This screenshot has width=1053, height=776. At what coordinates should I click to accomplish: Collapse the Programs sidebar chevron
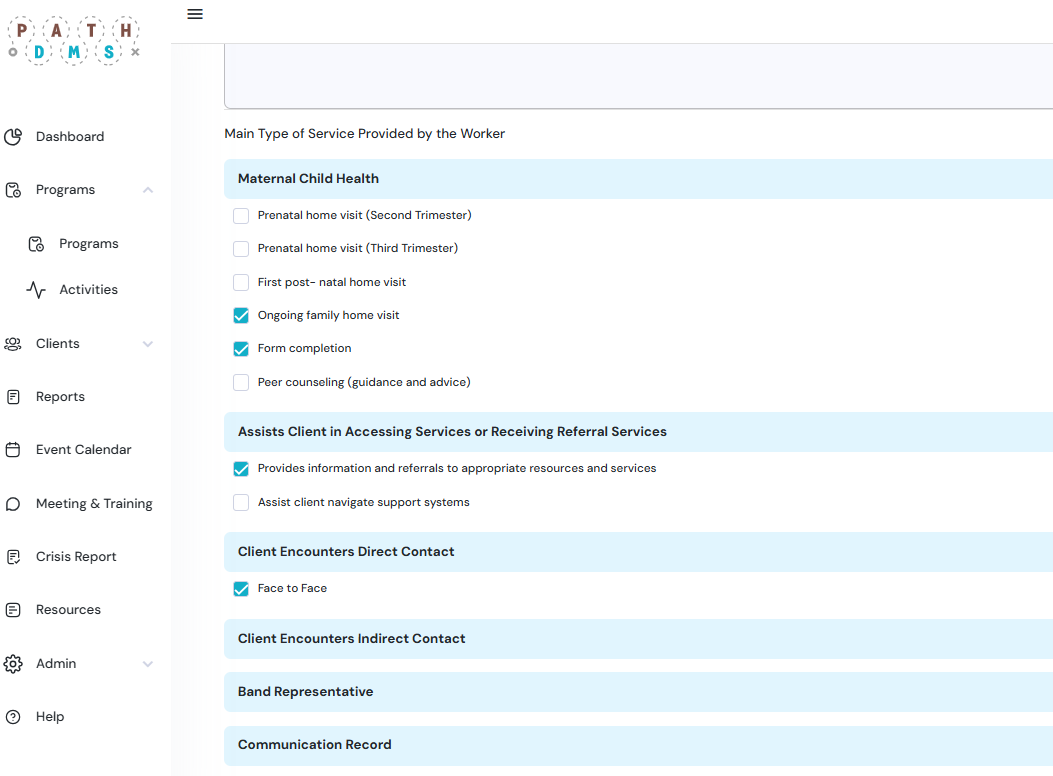pyautogui.click(x=148, y=190)
